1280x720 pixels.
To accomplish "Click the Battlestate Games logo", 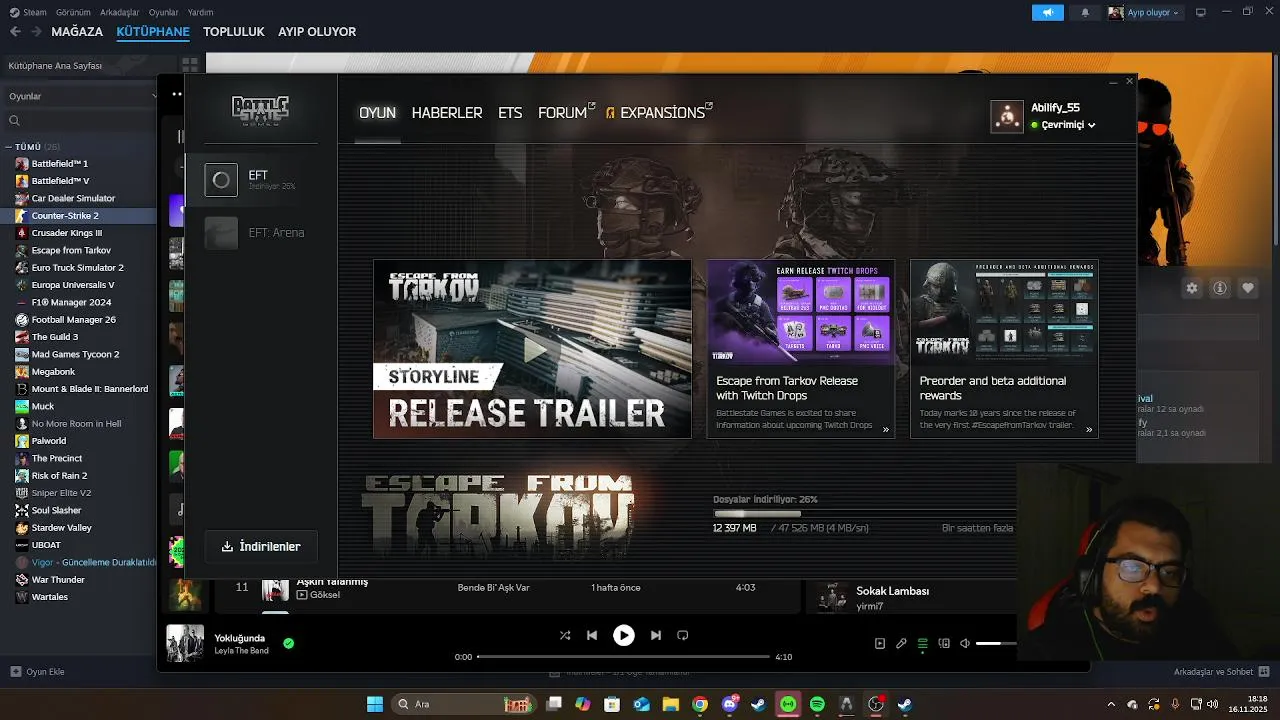I will [260, 110].
